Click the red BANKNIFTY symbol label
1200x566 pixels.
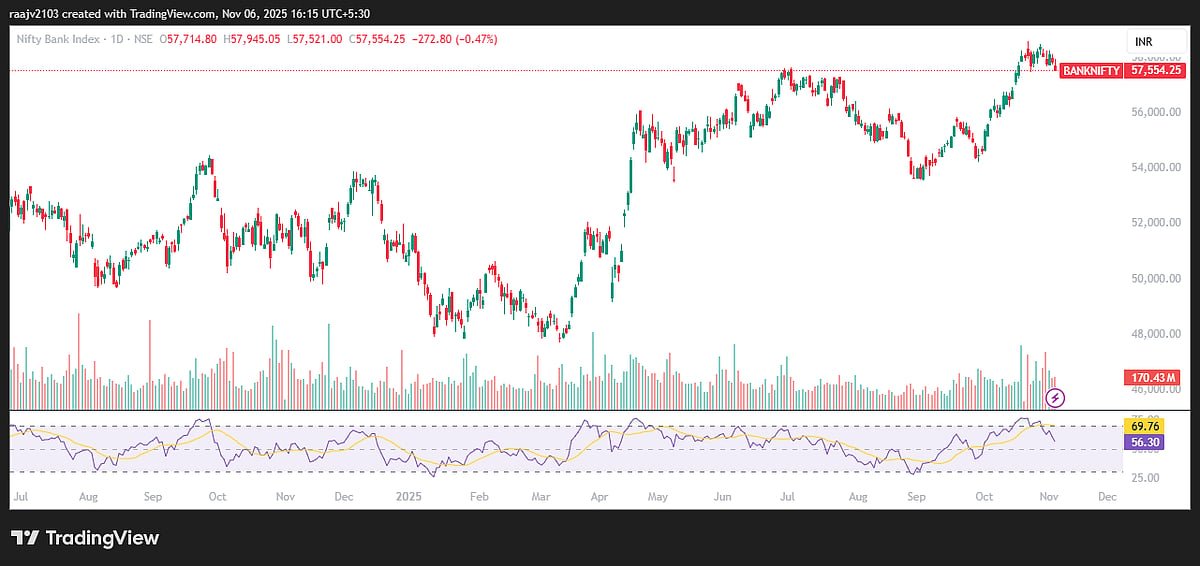click(x=1090, y=71)
